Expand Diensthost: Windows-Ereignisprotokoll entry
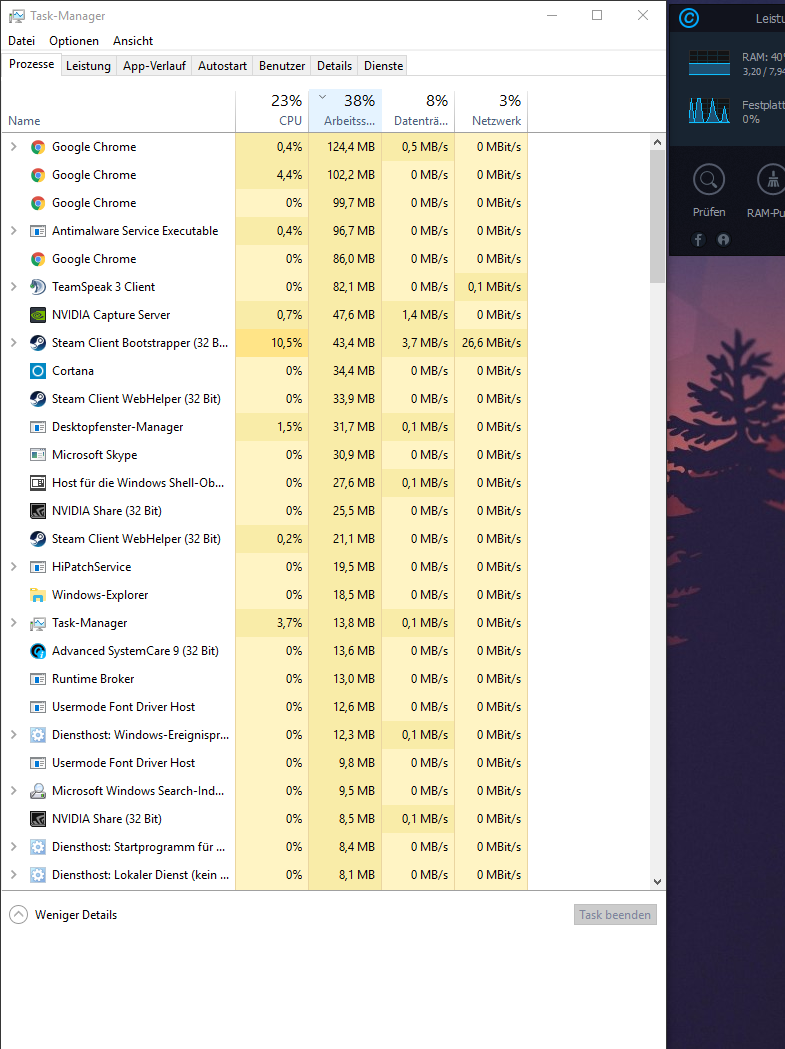Viewport: 785px width, 1049px height. coord(13,735)
